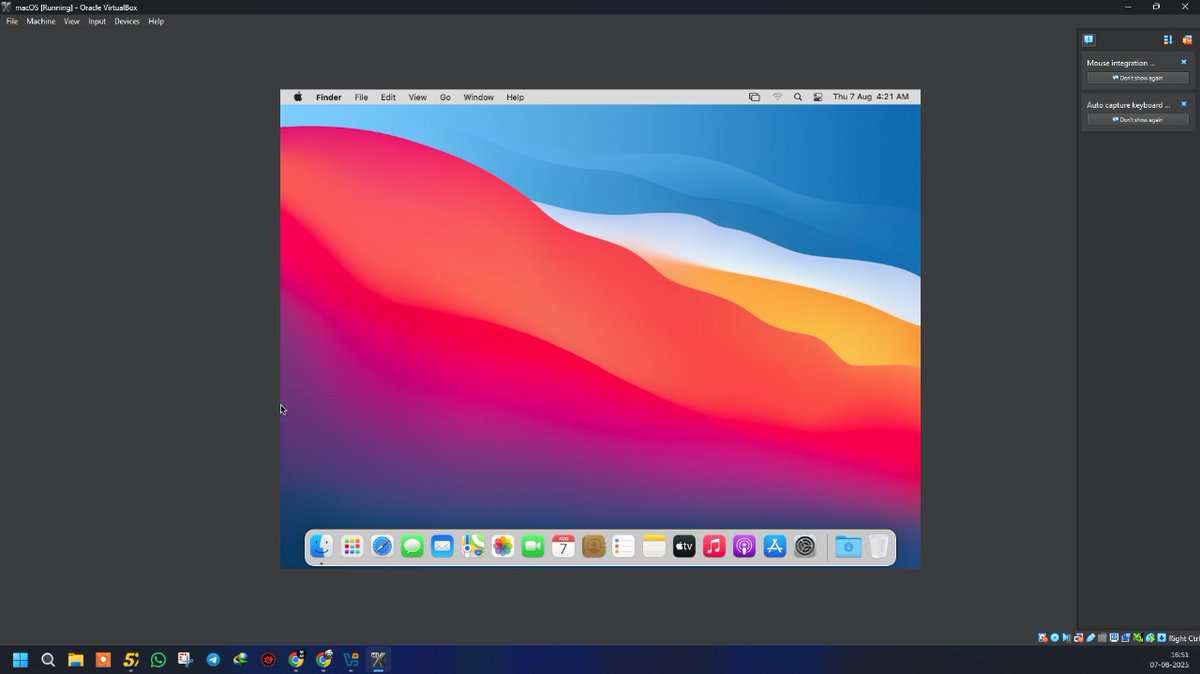The image size is (1200, 674).
Task: Open Podcasts from the Dock
Action: (x=745, y=546)
